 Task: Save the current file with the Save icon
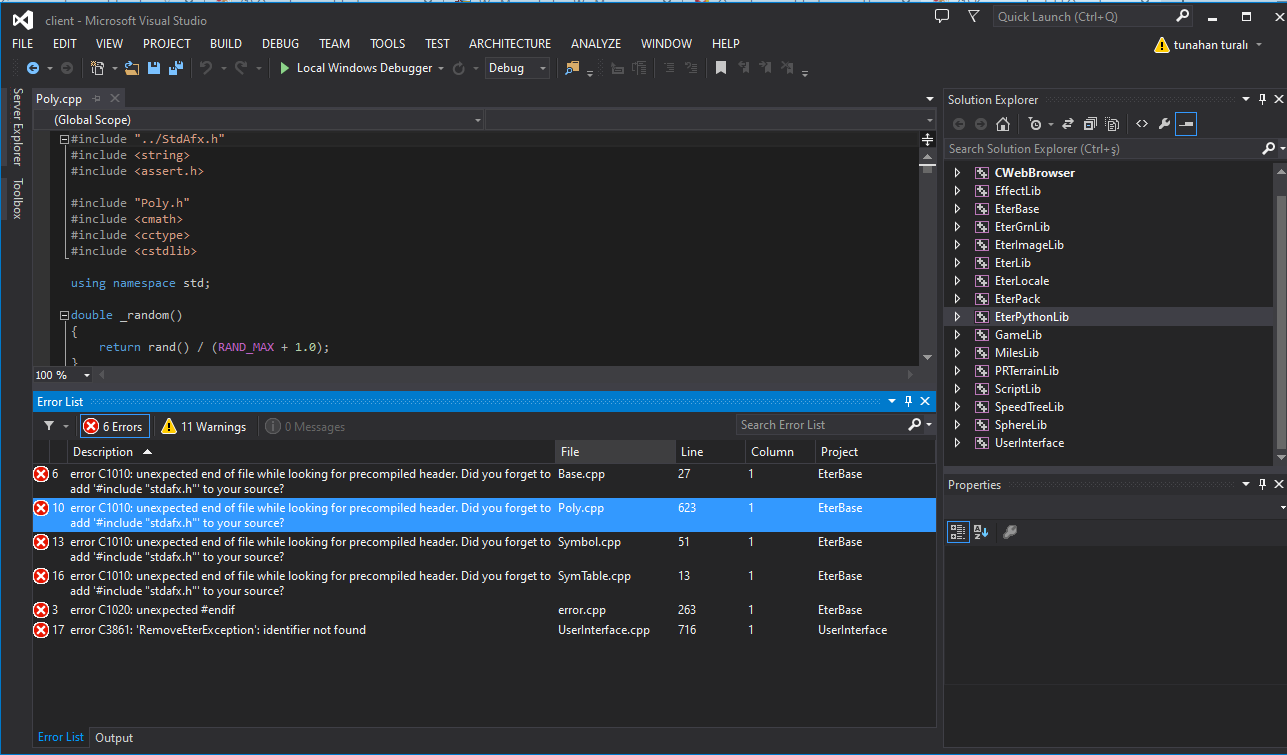point(154,68)
